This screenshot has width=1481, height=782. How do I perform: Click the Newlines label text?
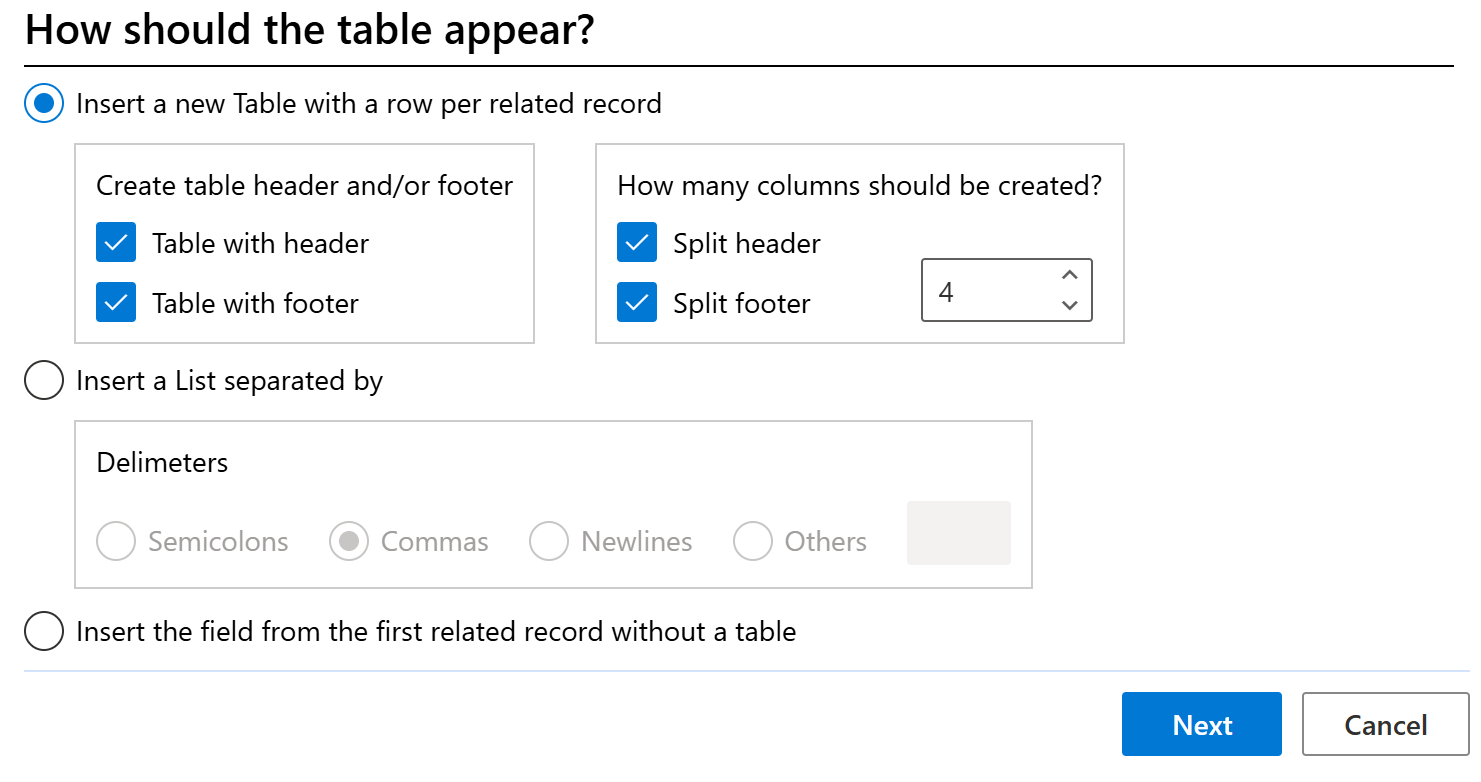point(636,542)
